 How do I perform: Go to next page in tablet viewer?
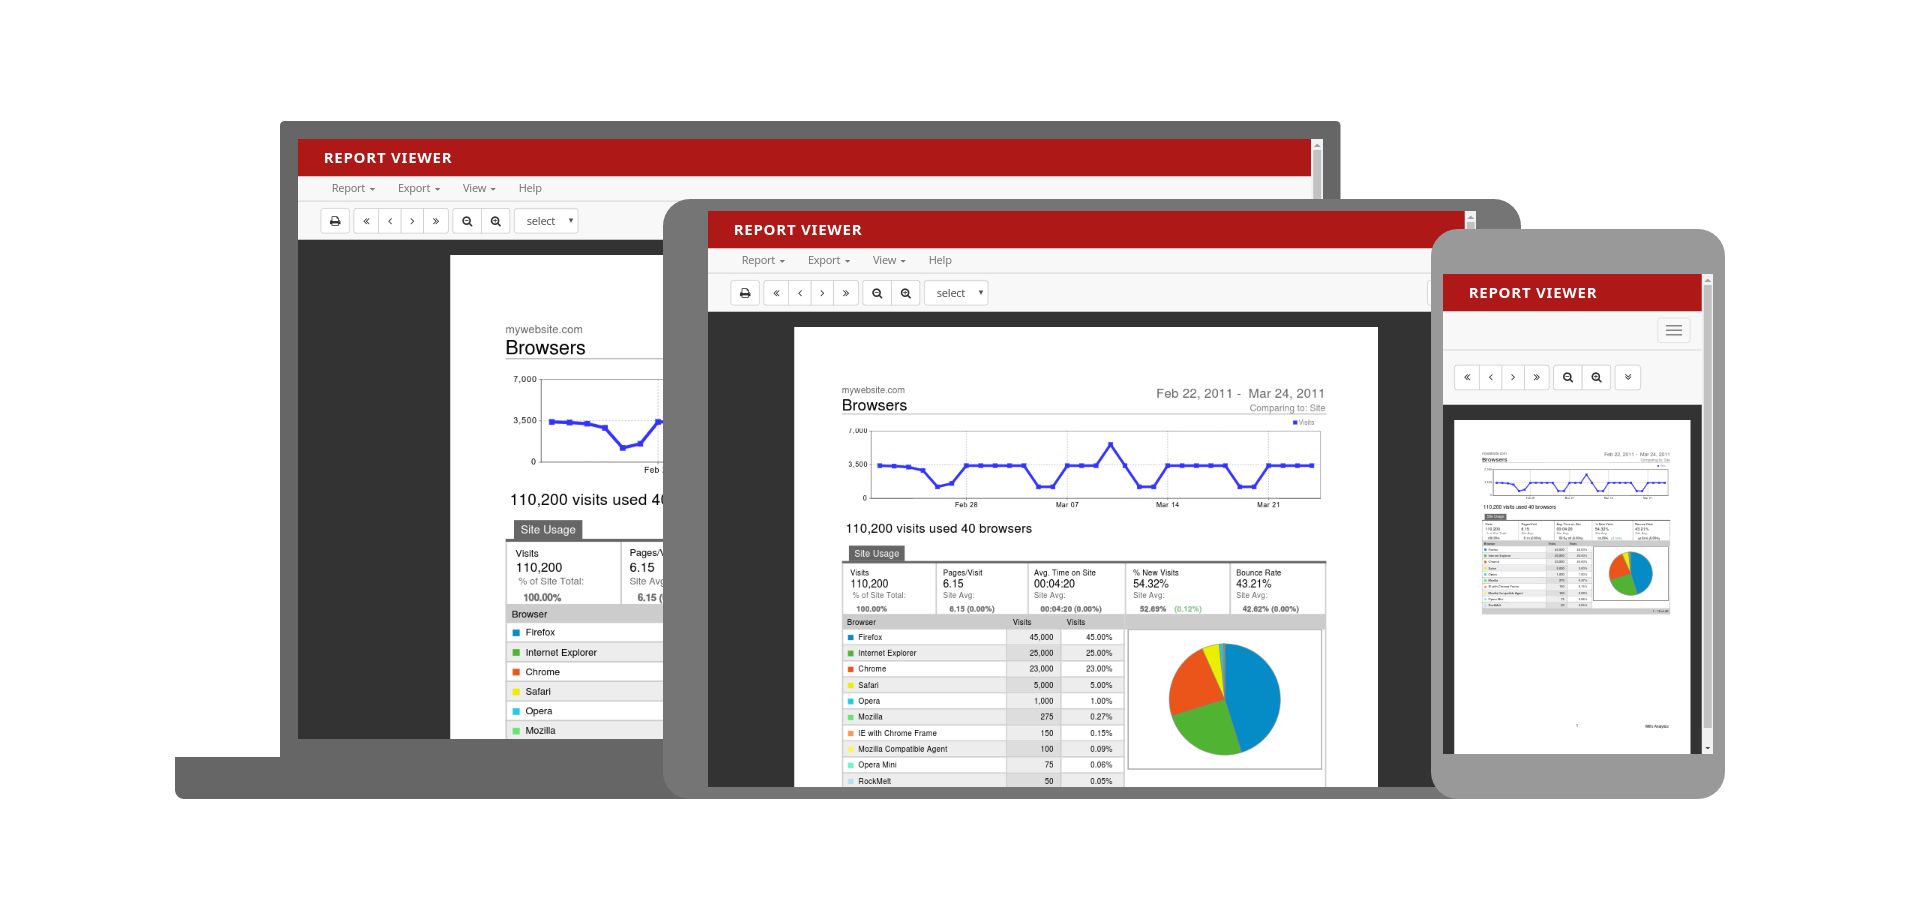pyautogui.click(x=822, y=293)
